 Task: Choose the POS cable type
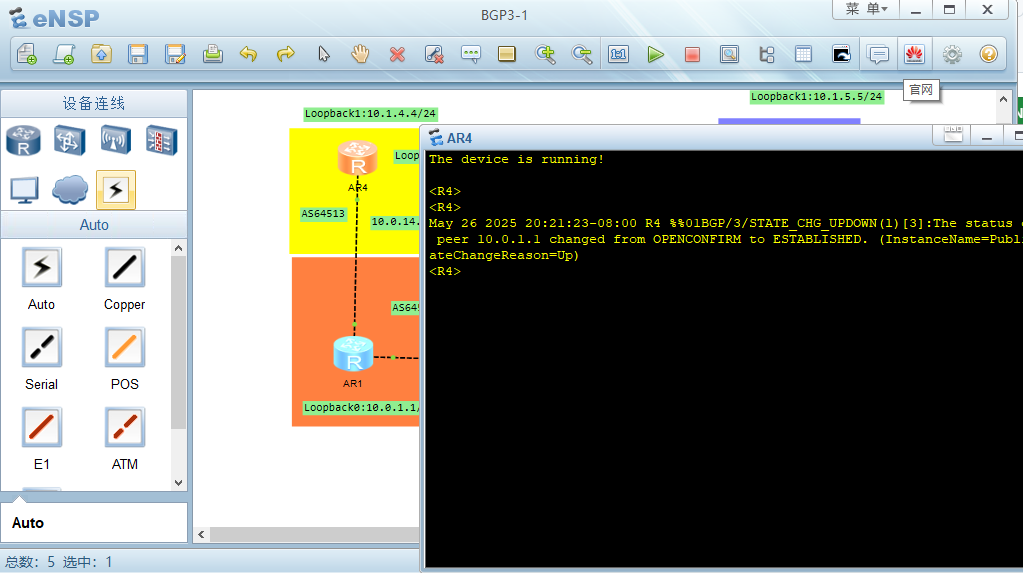[x=125, y=347]
